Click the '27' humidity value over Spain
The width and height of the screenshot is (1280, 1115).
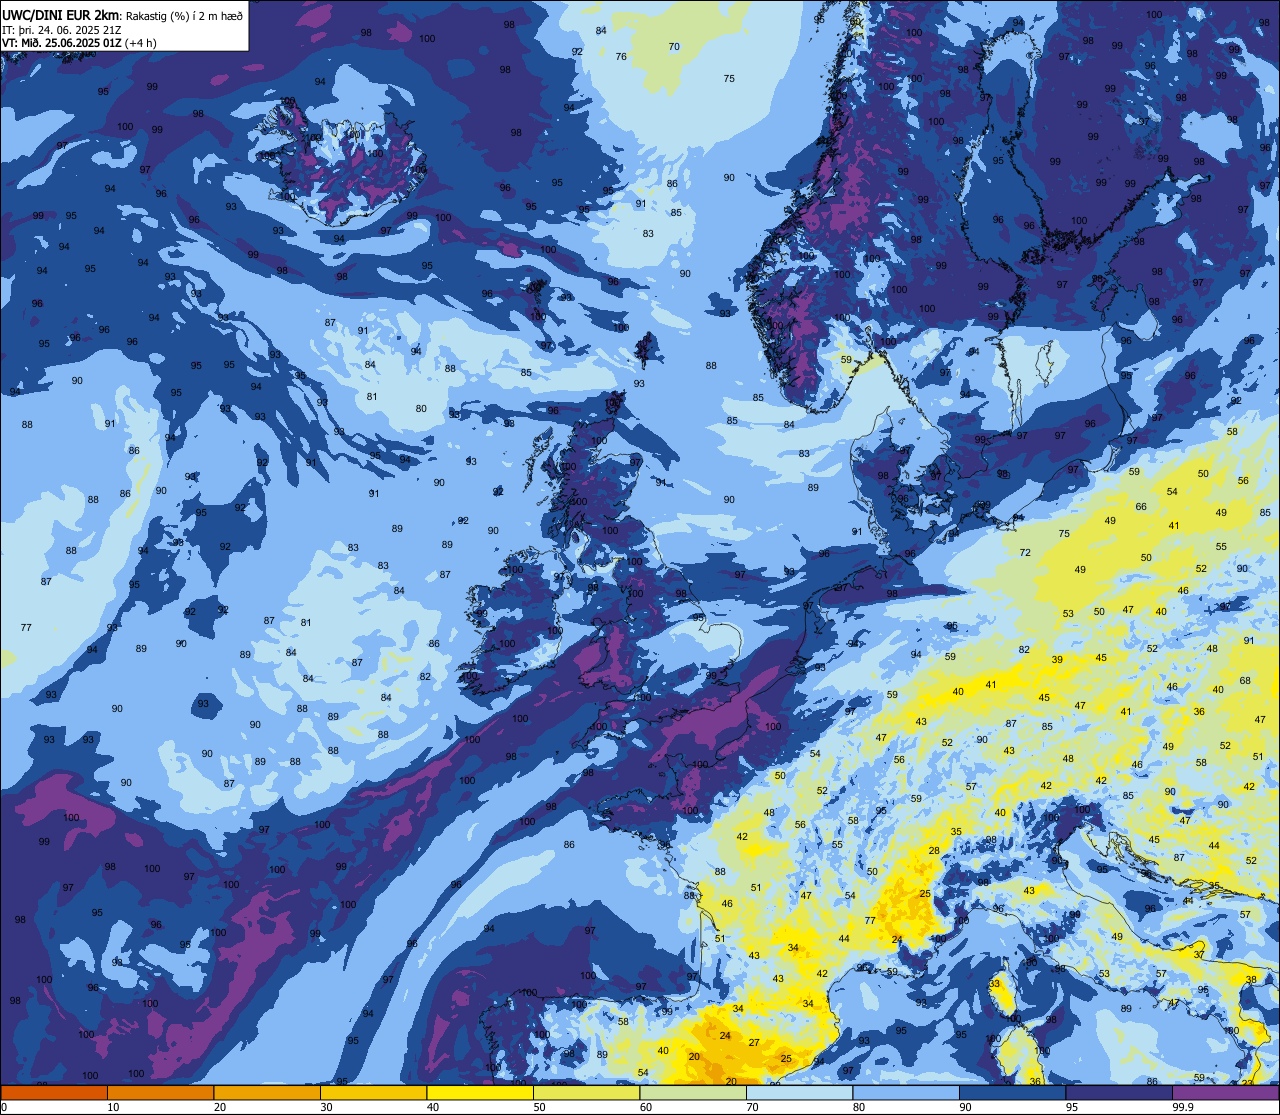coord(754,1043)
